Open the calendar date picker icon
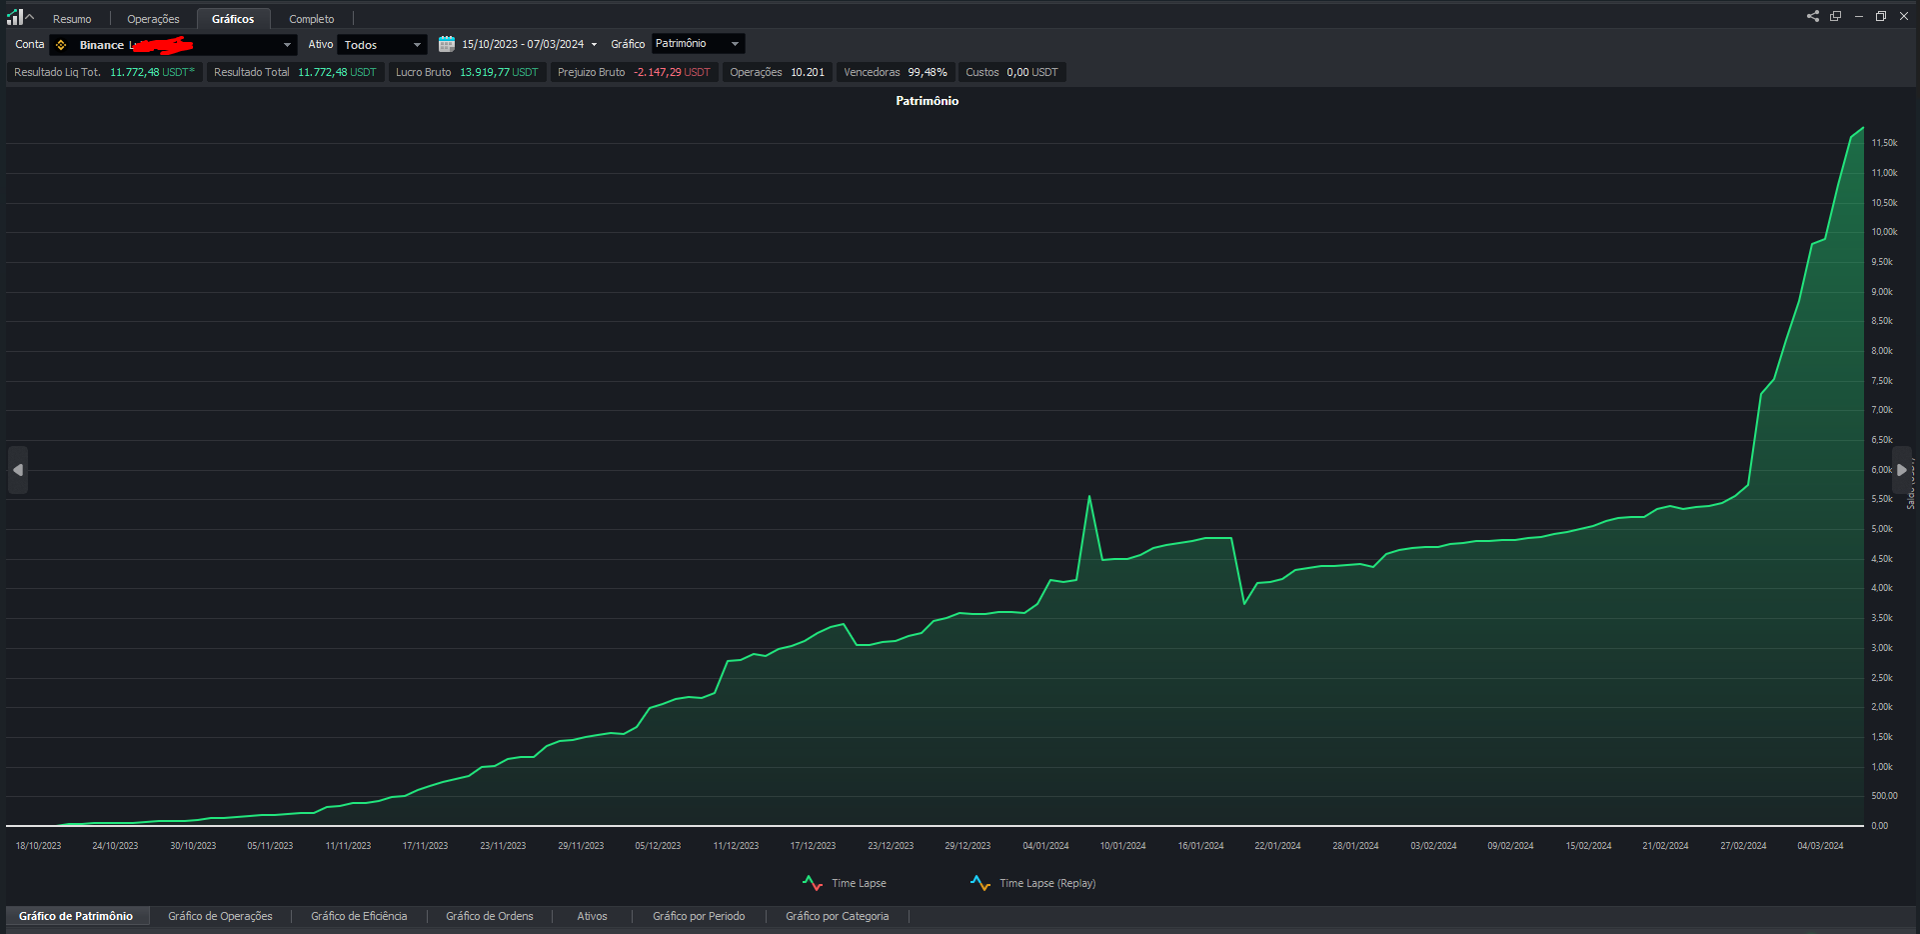The width and height of the screenshot is (1920, 934). click(x=447, y=44)
